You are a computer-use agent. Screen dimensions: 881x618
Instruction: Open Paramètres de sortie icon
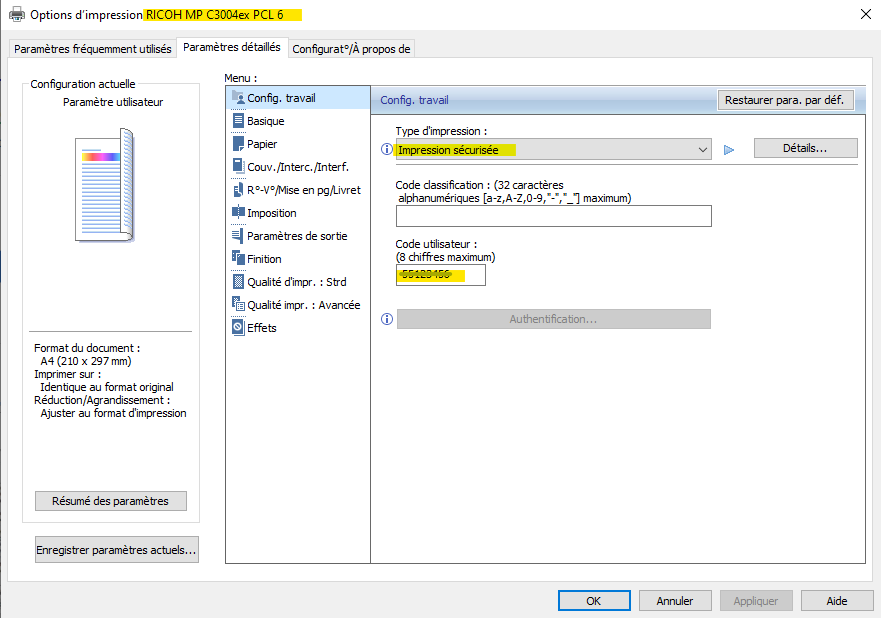pyautogui.click(x=238, y=236)
